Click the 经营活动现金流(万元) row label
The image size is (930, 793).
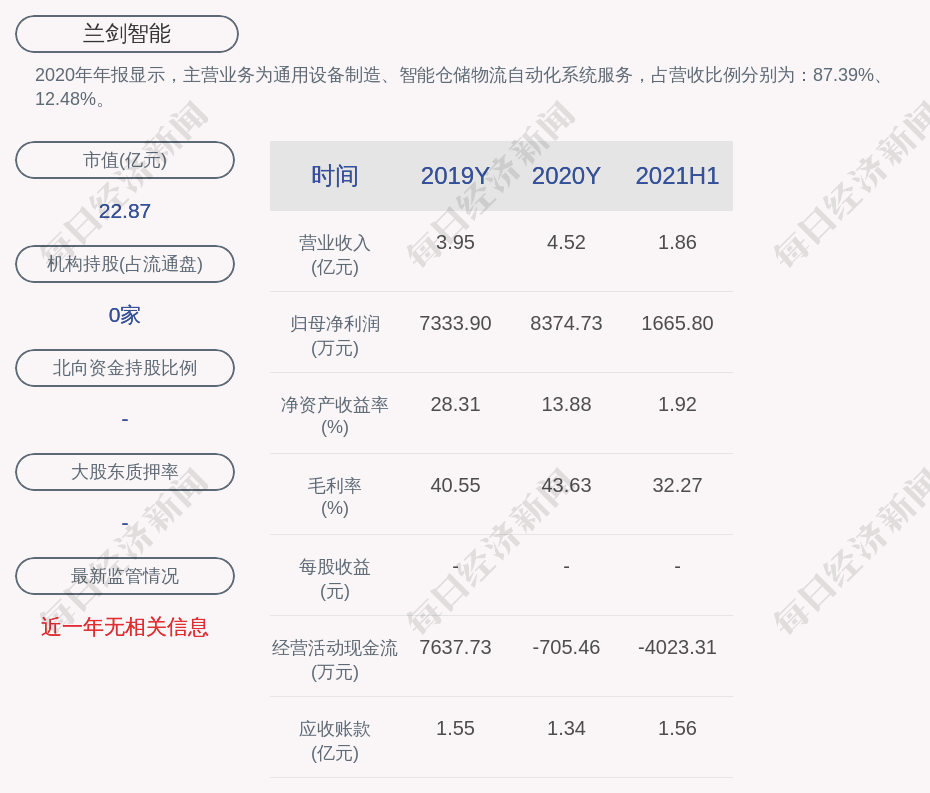[x=335, y=660]
